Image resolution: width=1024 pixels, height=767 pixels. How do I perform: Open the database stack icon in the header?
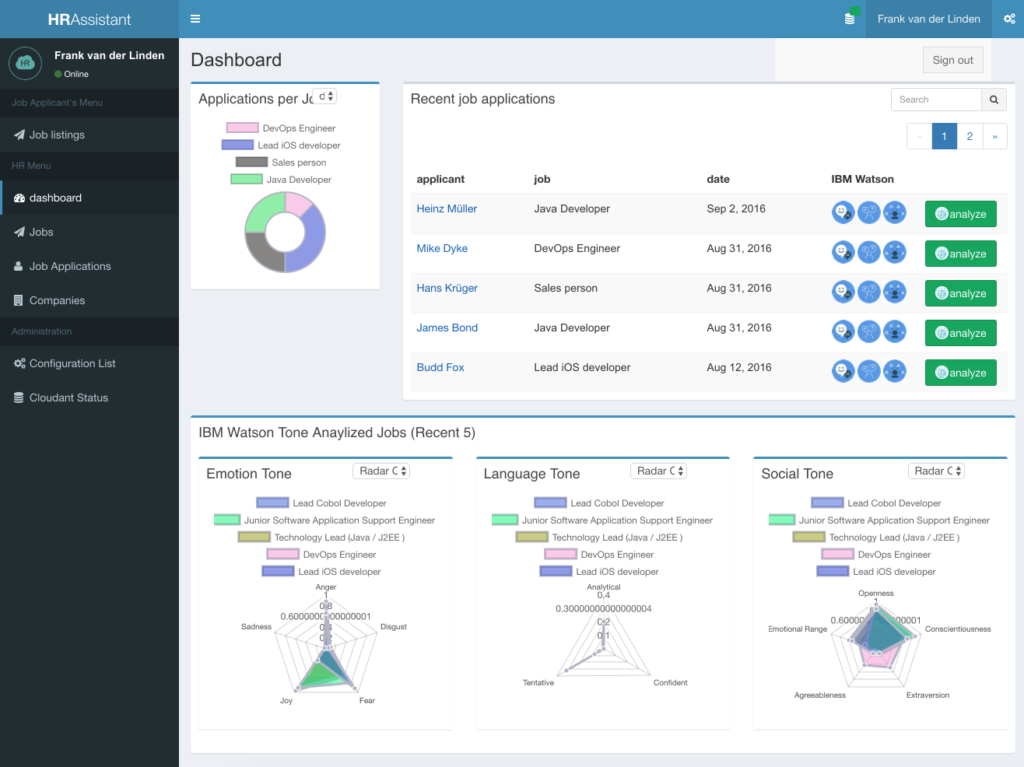(850, 19)
